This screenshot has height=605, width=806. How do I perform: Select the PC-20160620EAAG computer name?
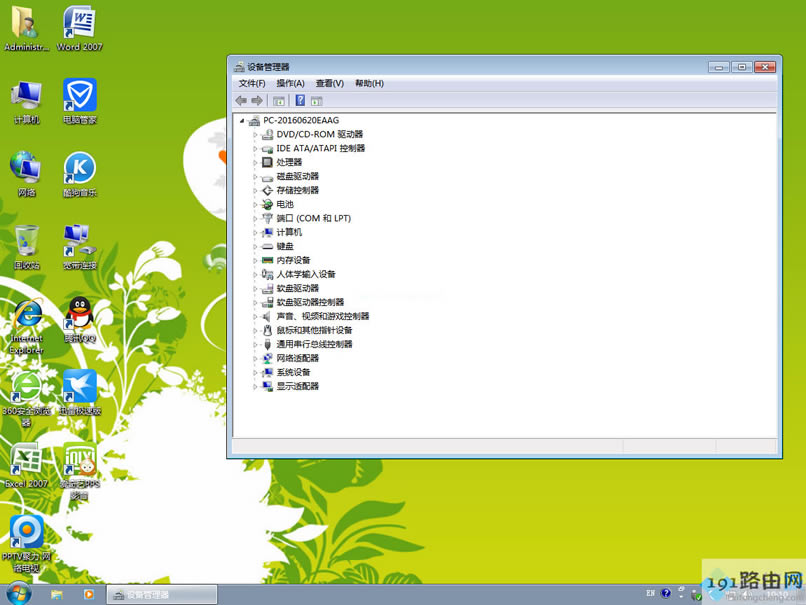pyautogui.click(x=301, y=120)
